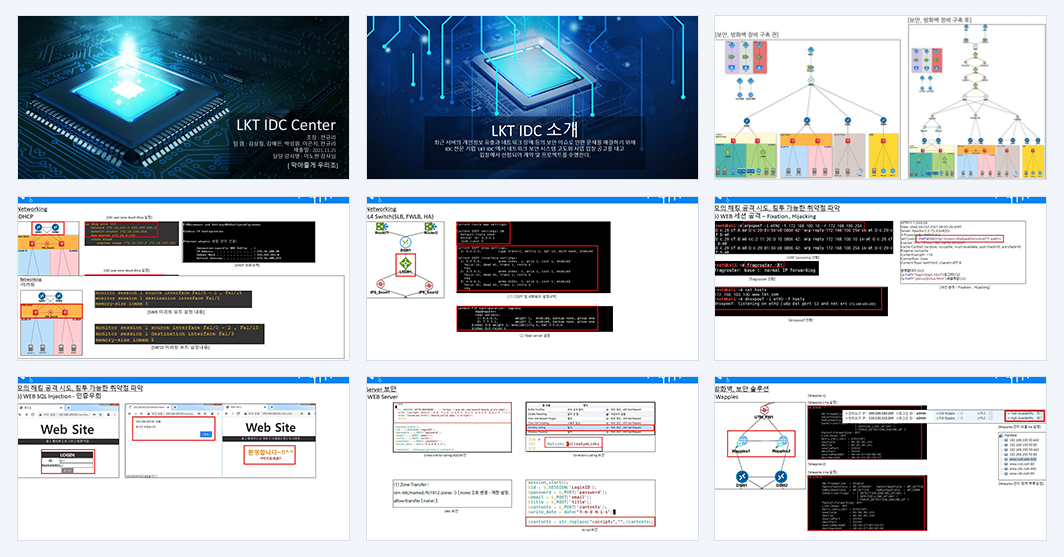Click the Options FollowSymLinks highlighted code box
The height and width of the screenshot is (557, 1064).
click(x=573, y=444)
